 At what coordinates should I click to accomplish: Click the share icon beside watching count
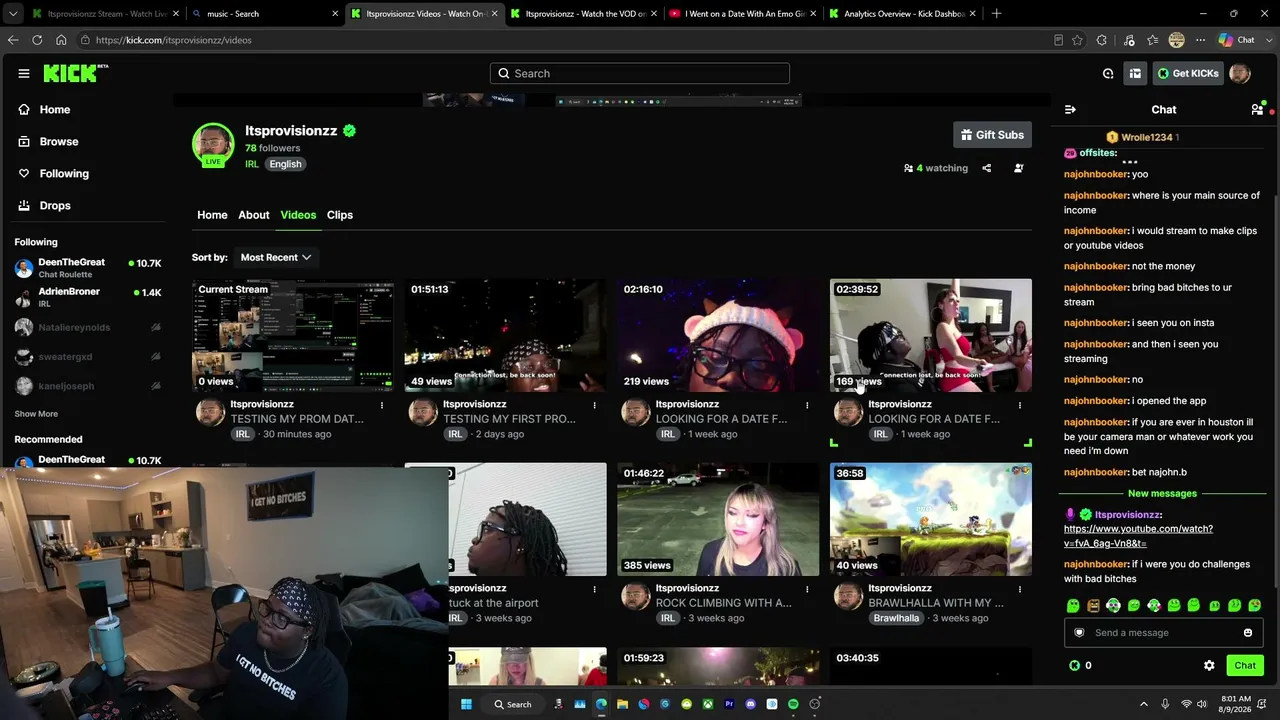click(987, 168)
